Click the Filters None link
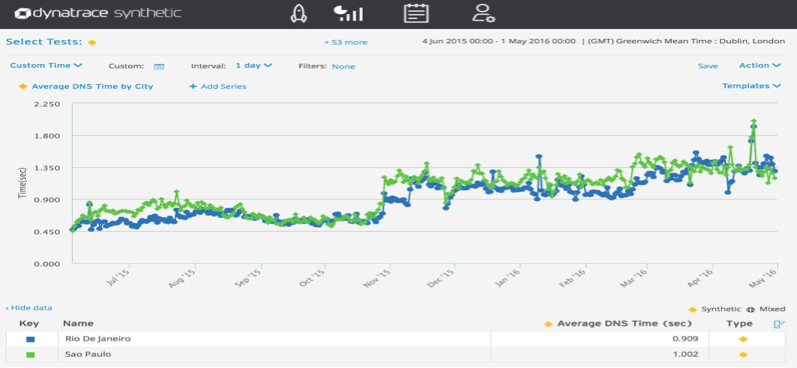Viewport: 797px width, 368px height. pos(344,67)
